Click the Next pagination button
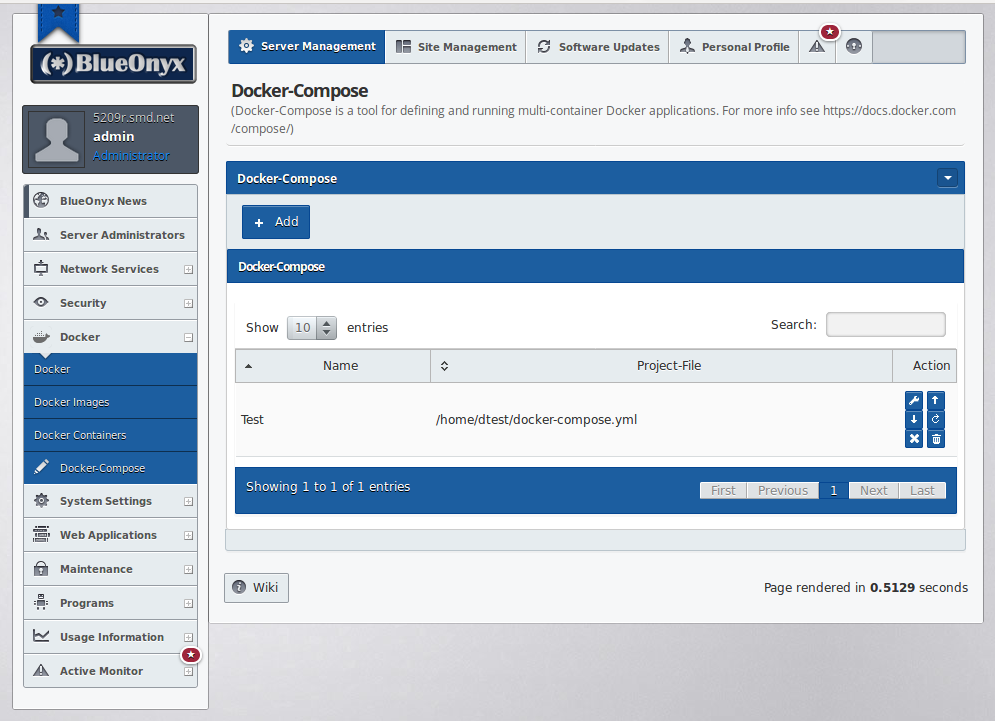The image size is (995, 721). coord(874,491)
